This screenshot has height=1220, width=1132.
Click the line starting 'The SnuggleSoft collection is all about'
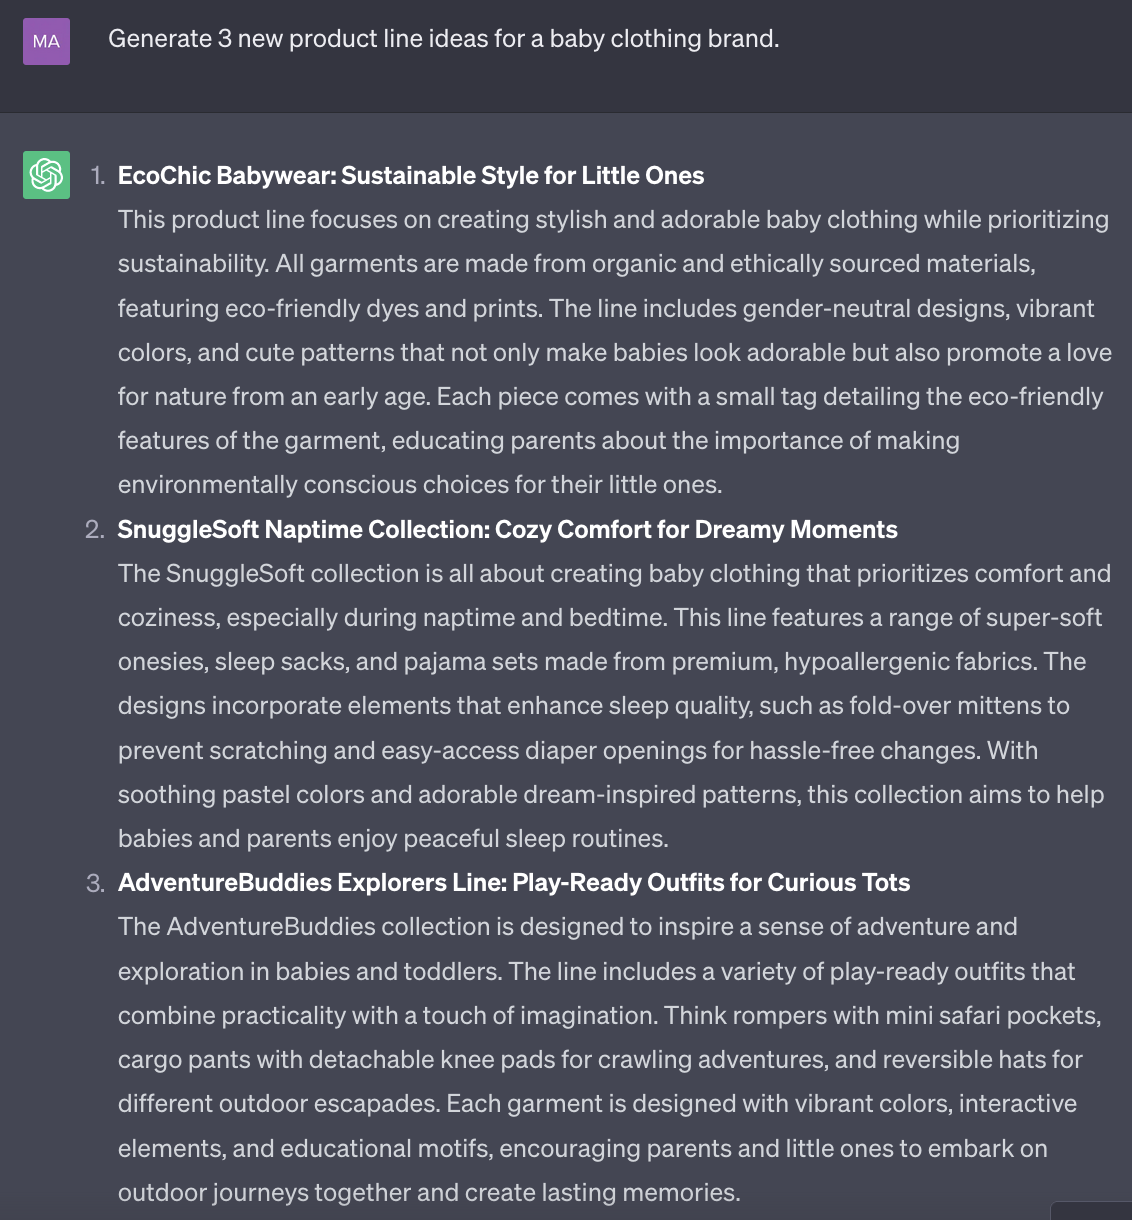(613, 573)
